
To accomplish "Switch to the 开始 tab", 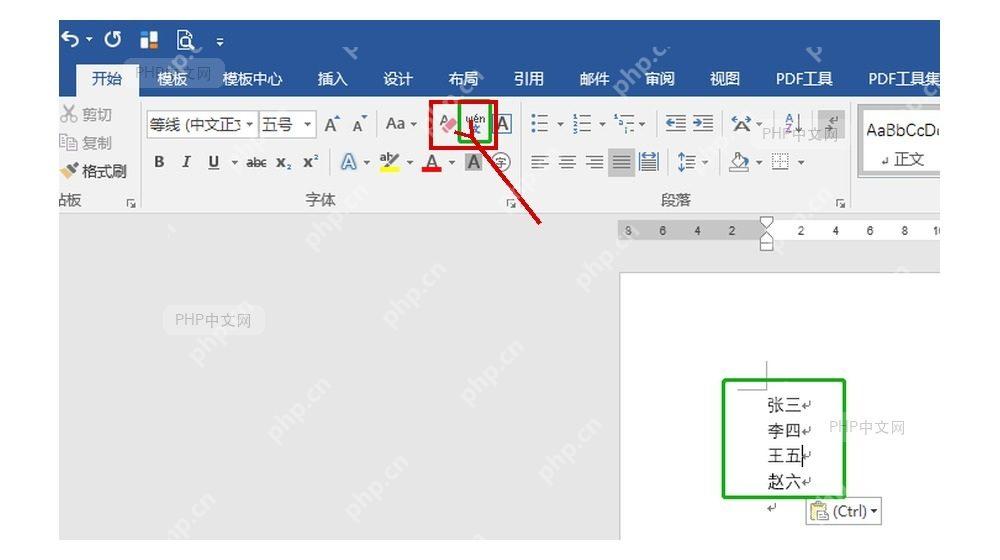I will click(x=107, y=79).
